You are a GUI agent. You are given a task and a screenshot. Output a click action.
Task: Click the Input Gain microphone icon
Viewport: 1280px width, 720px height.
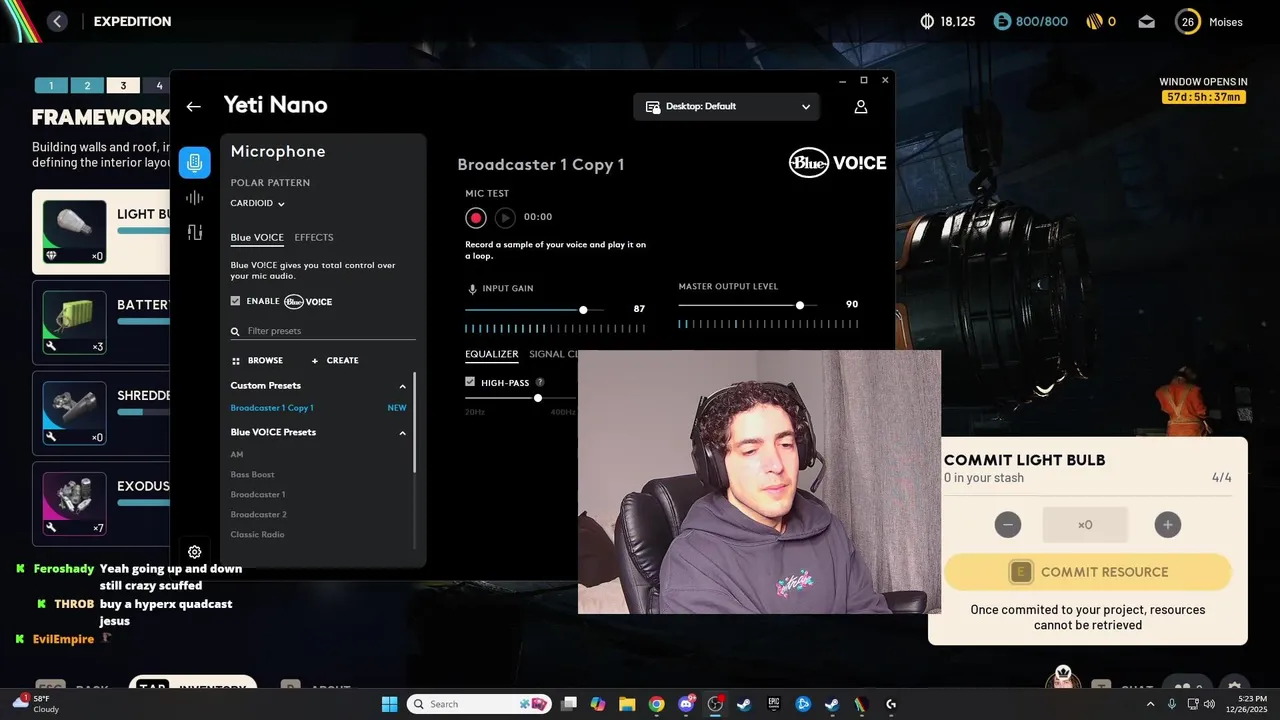tap(472, 289)
